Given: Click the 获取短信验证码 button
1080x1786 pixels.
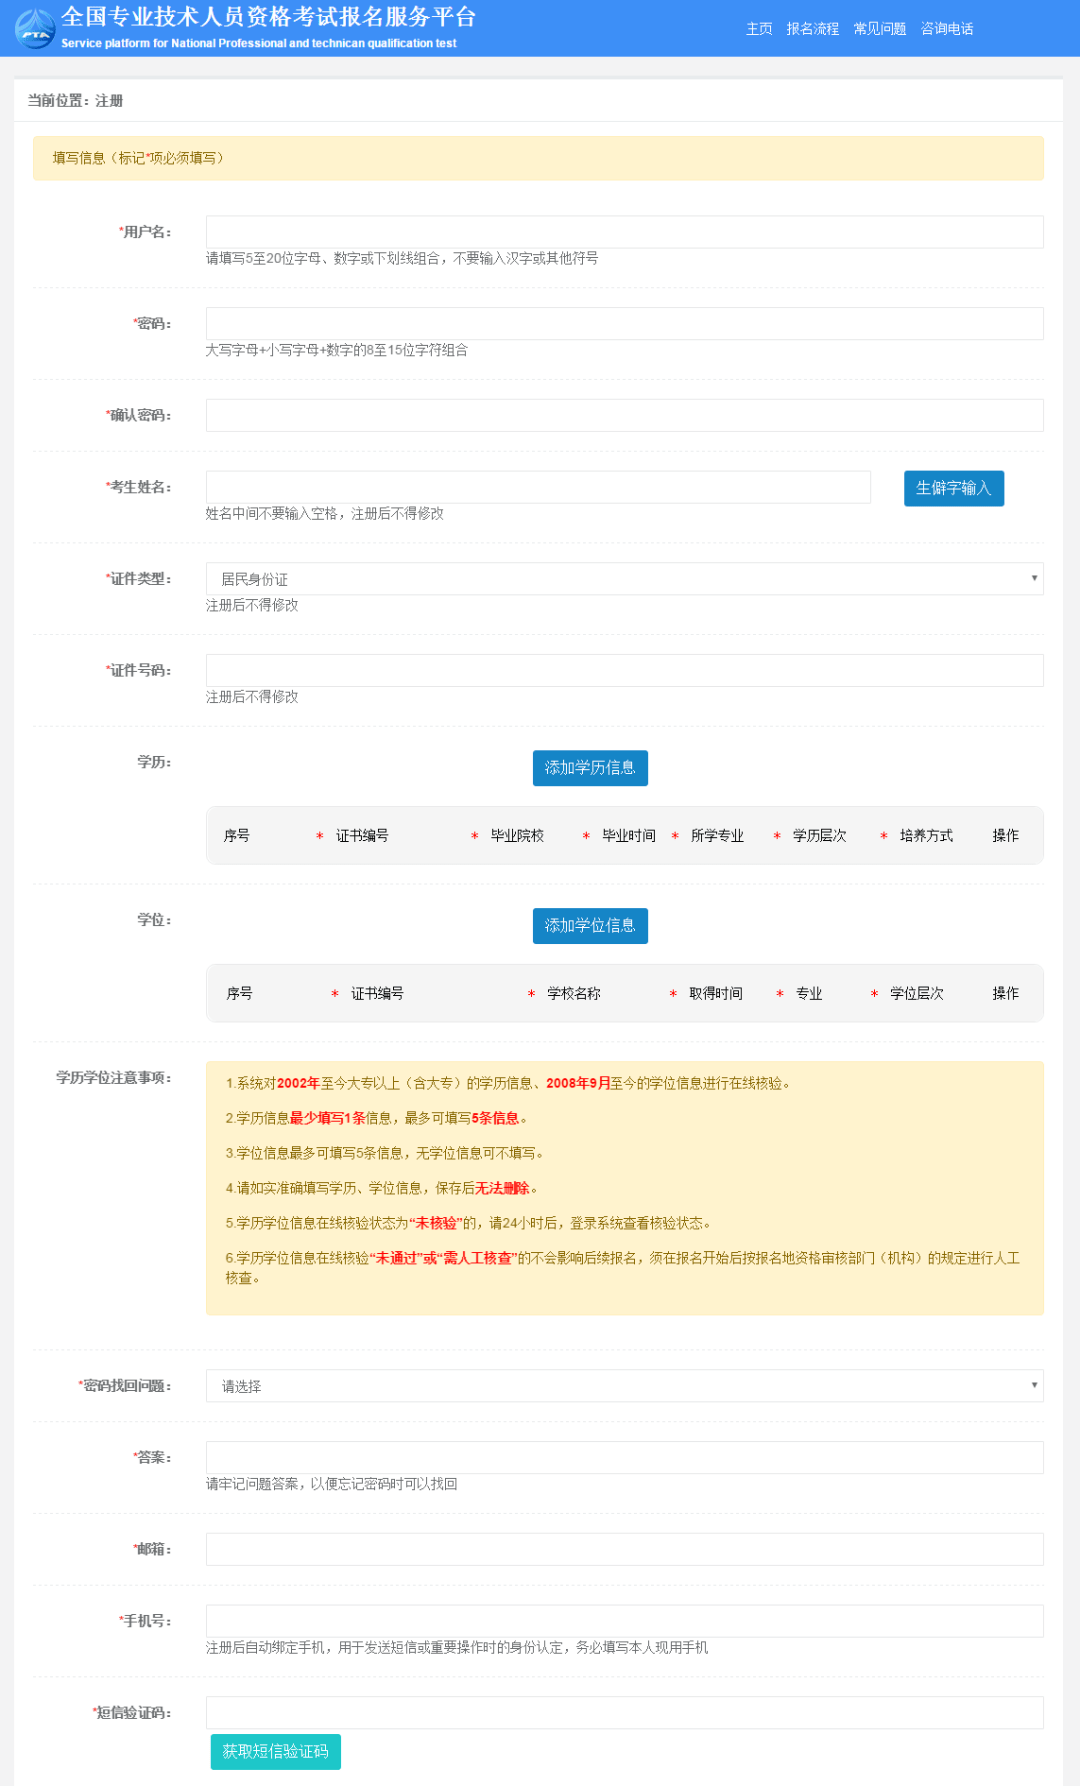Looking at the screenshot, I should click(275, 1752).
